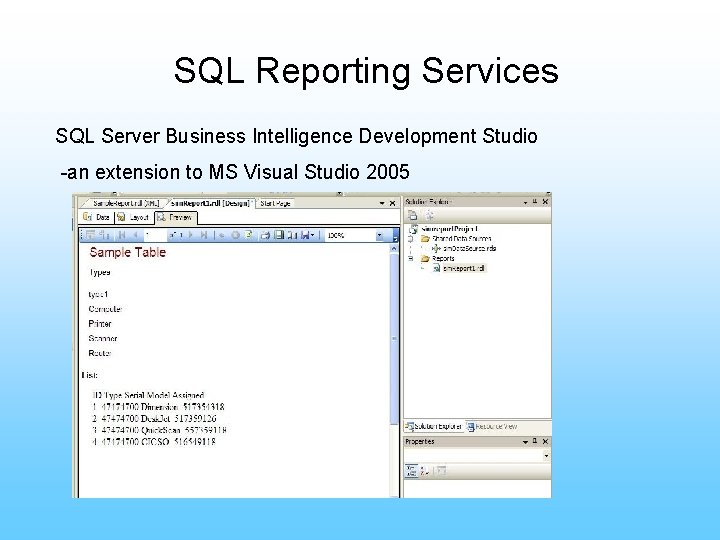The width and height of the screenshot is (720, 540).
Task: Click the Show All Files icon in Solution Explorer
Action: [429, 215]
